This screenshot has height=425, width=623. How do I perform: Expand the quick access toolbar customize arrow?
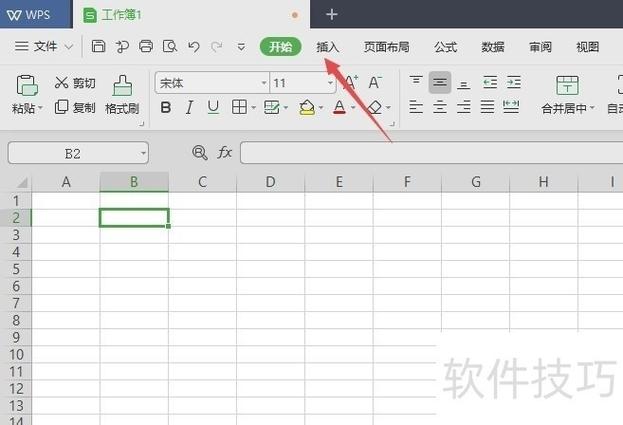[241, 47]
